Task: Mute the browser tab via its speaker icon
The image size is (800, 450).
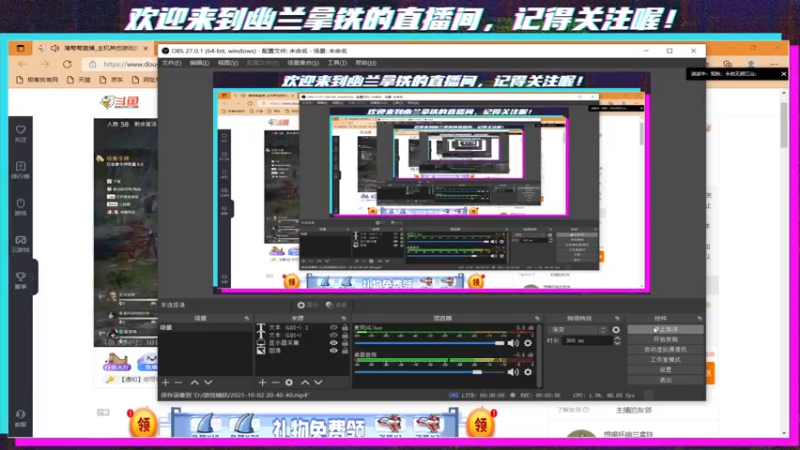Action: click(55, 48)
